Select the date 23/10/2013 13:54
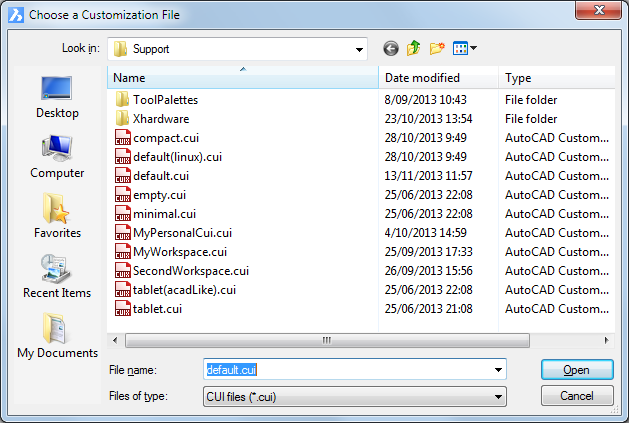Screen dimensions: 629x423 click(x=428, y=119)
